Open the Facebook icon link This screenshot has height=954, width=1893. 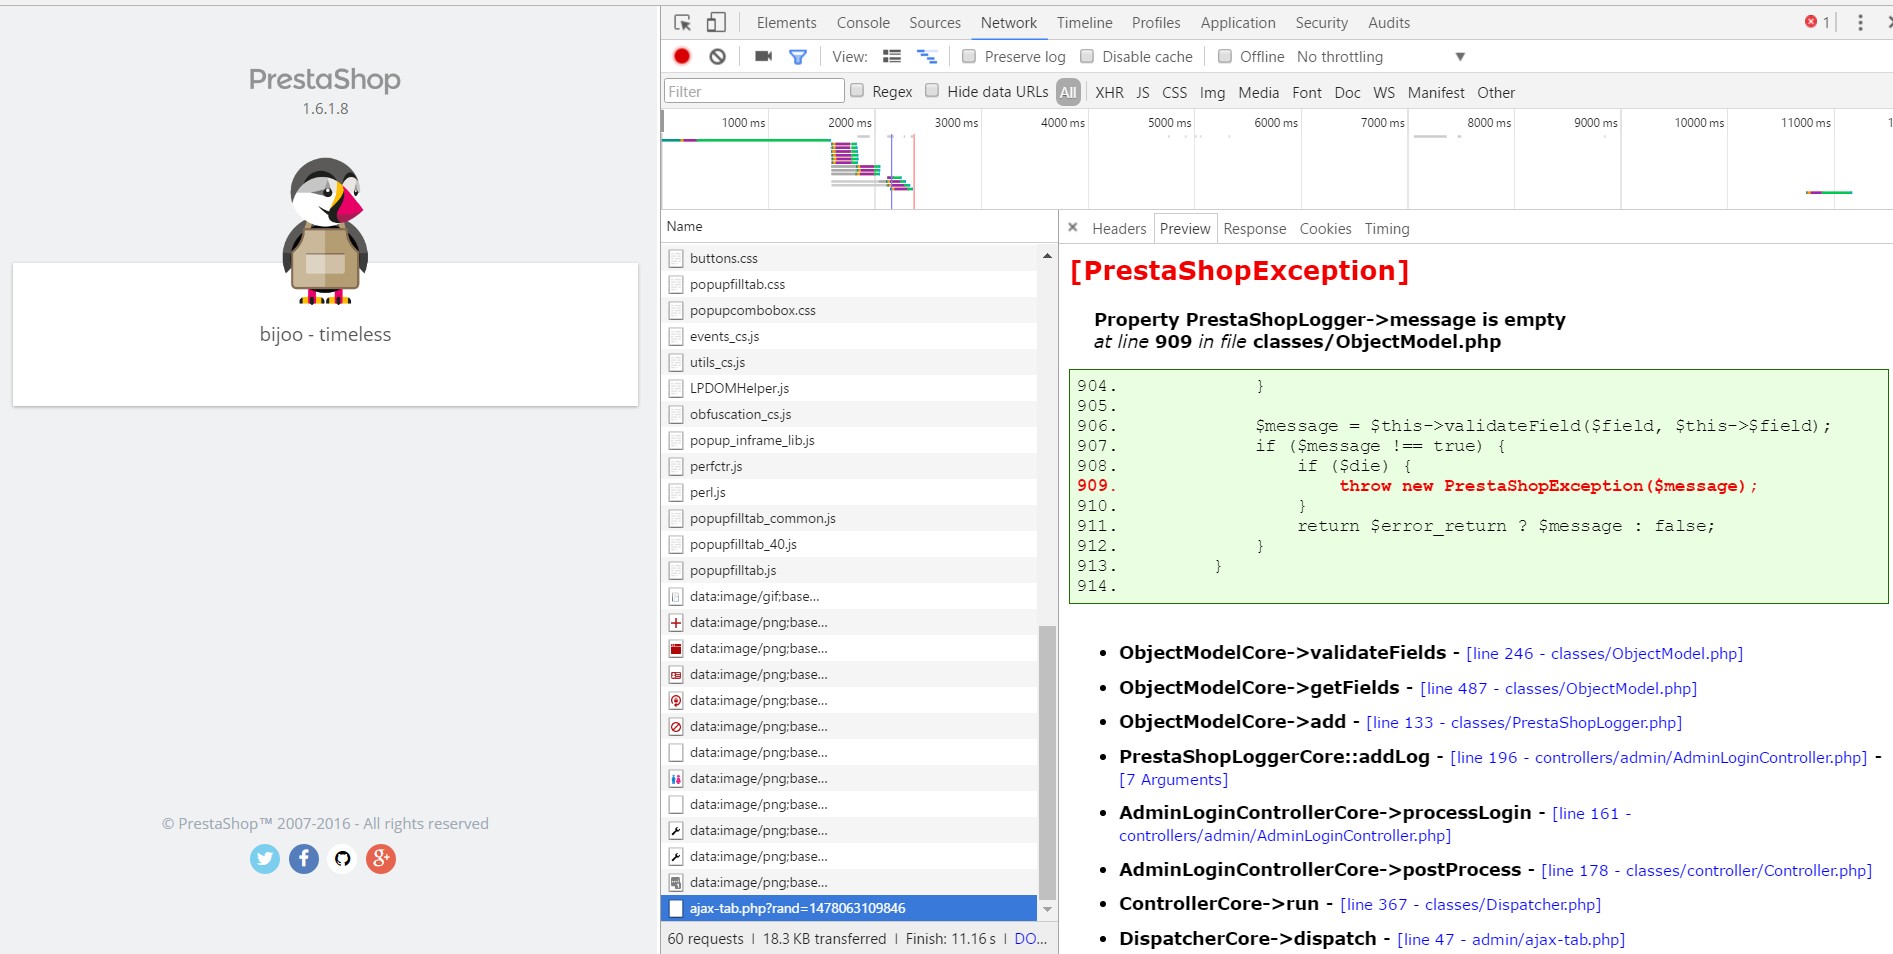[304, 858]
